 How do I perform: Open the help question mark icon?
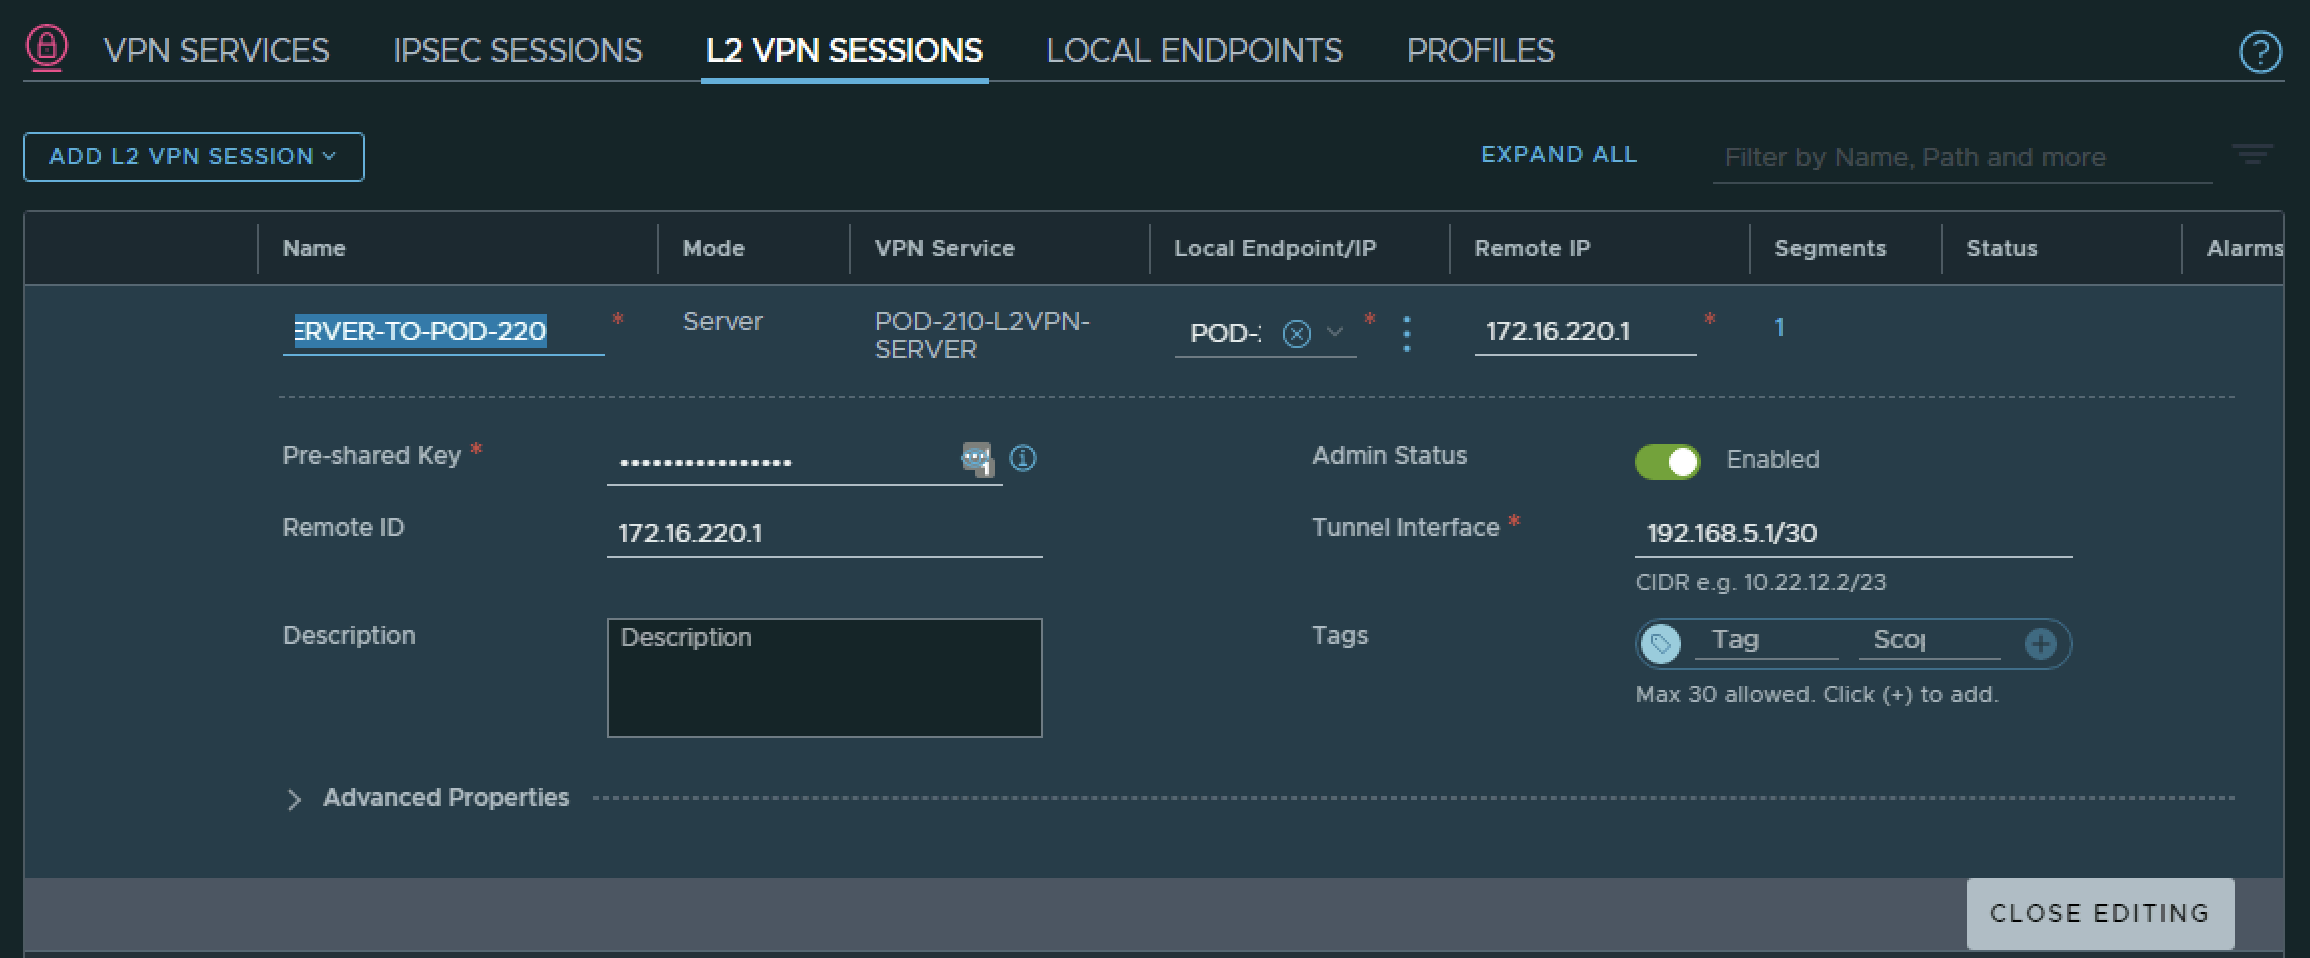(2259, 52)
